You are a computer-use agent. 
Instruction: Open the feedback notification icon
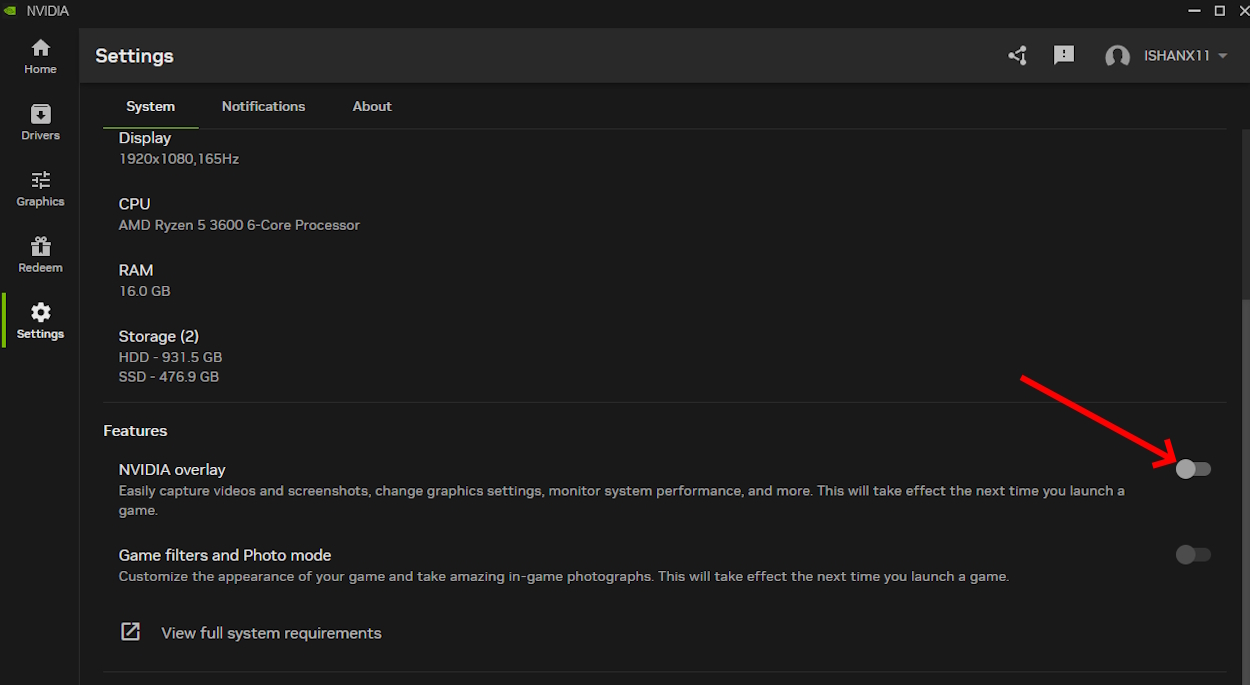(1064, 56)
